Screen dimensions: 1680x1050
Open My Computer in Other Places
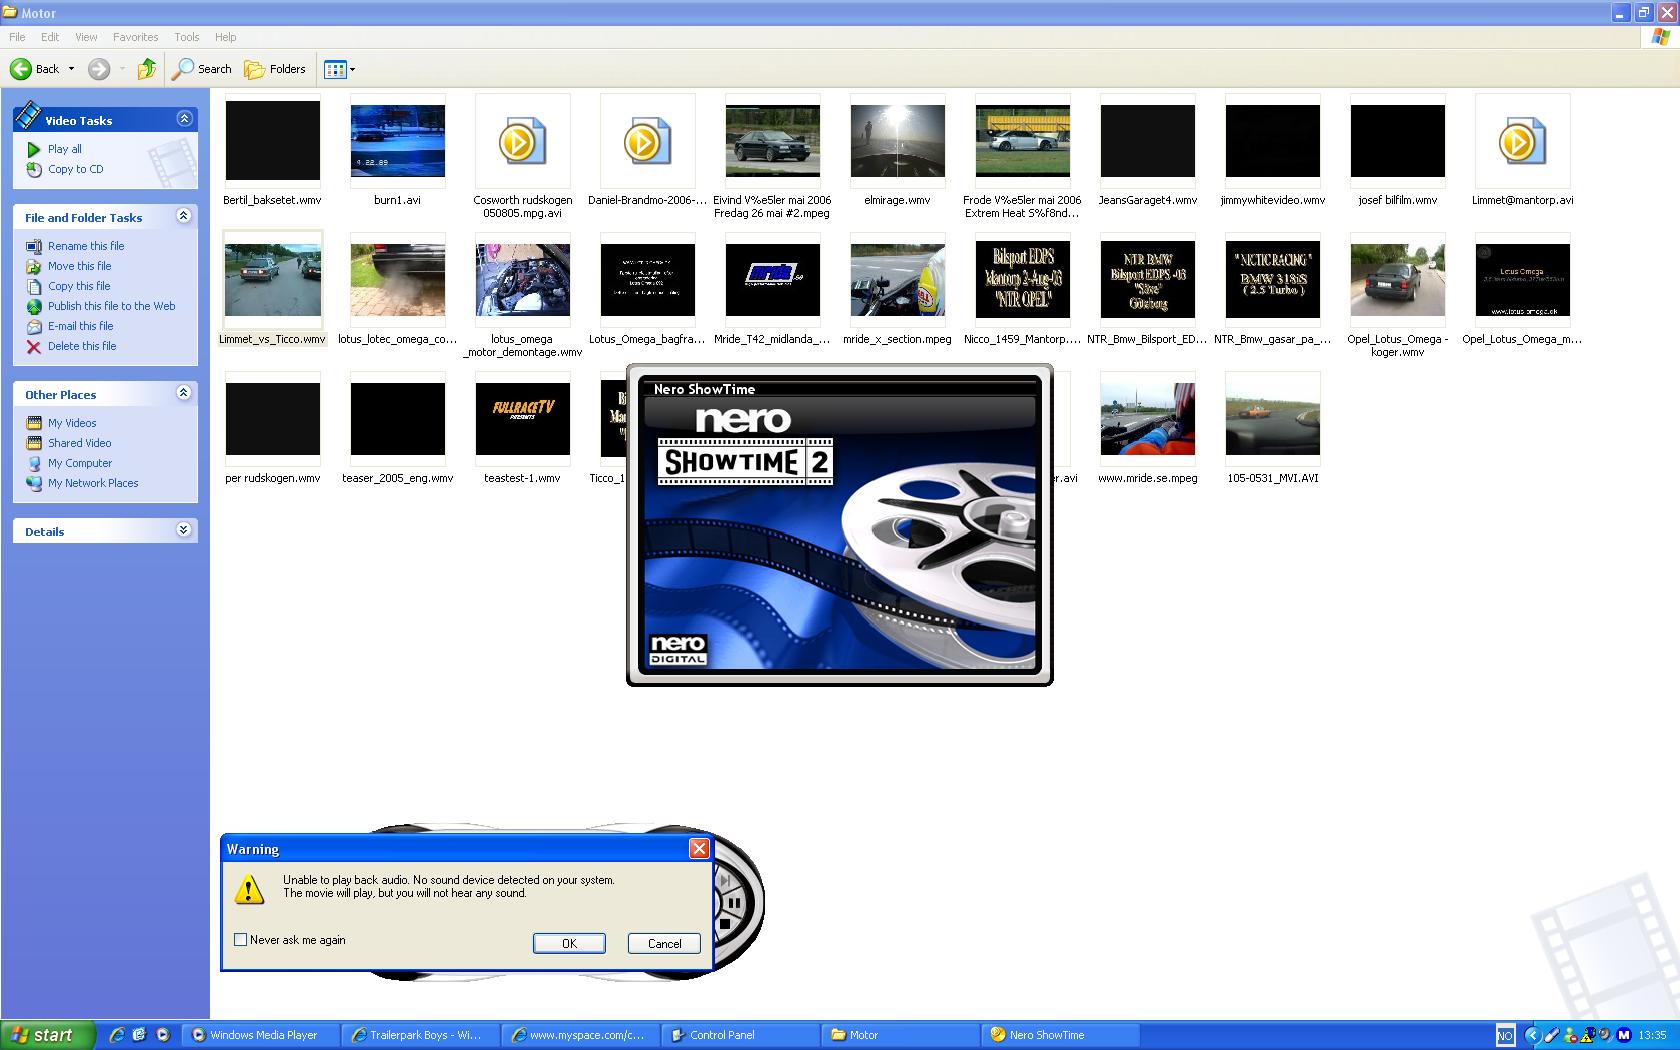click(x=80, y=463)
